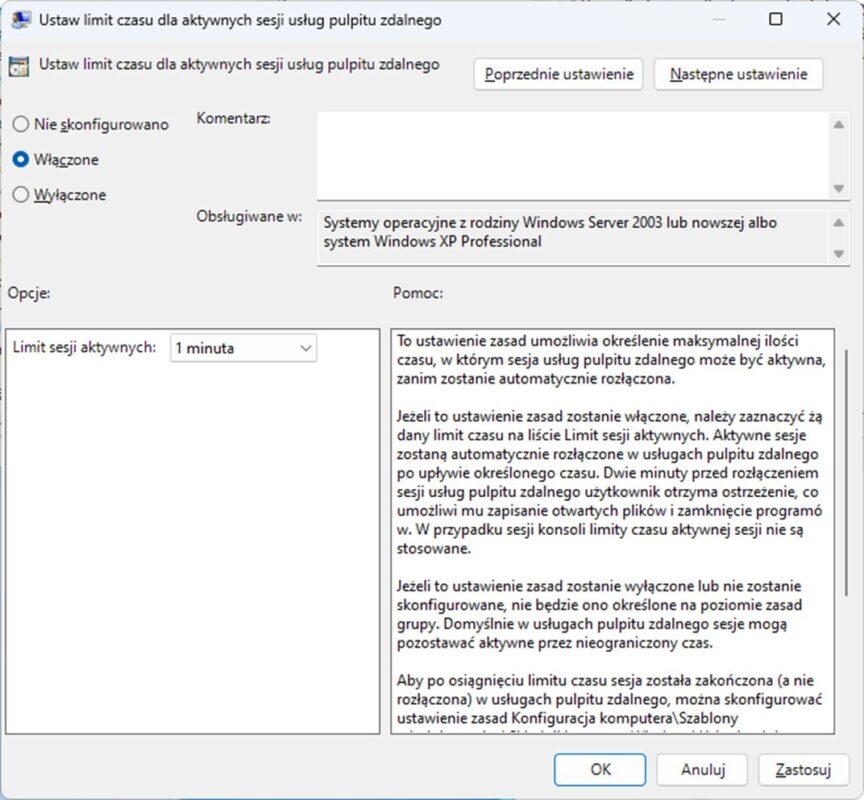Go to "Następne ustawienie"
The image size is (864, 800).
(738, 74)
